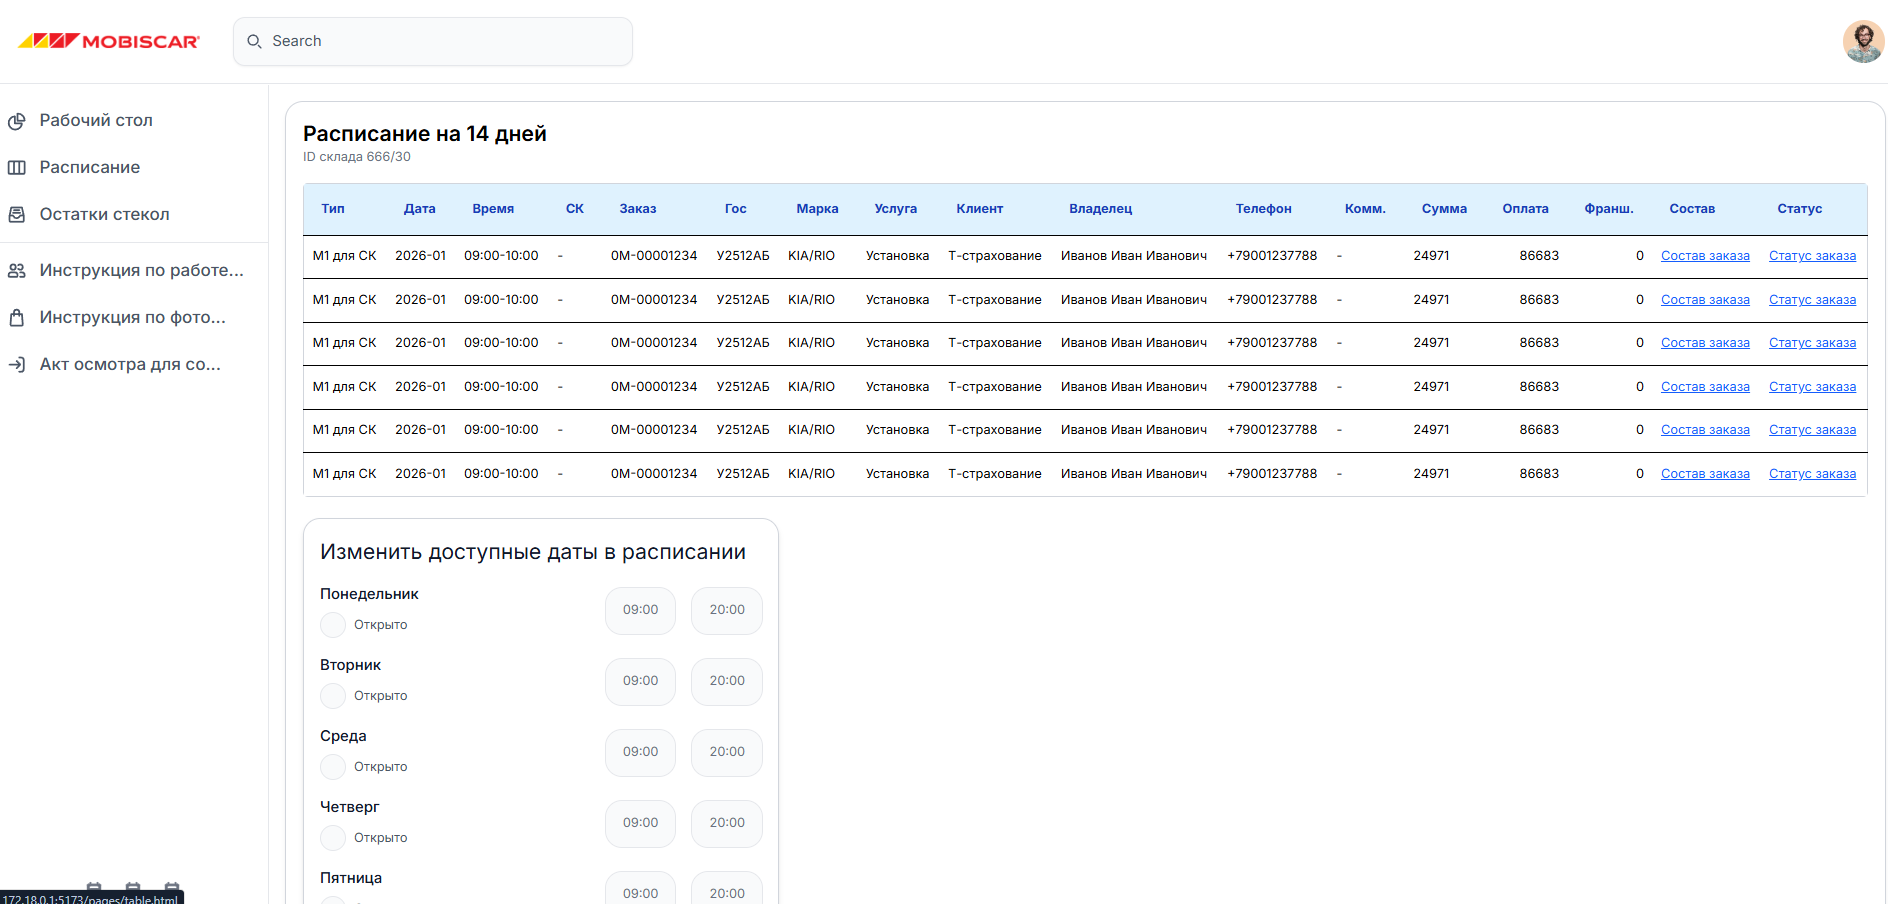Click the Инструкция по работе users icon
Viewport: 1888px width, 904px height.
[x=17, y=271]
